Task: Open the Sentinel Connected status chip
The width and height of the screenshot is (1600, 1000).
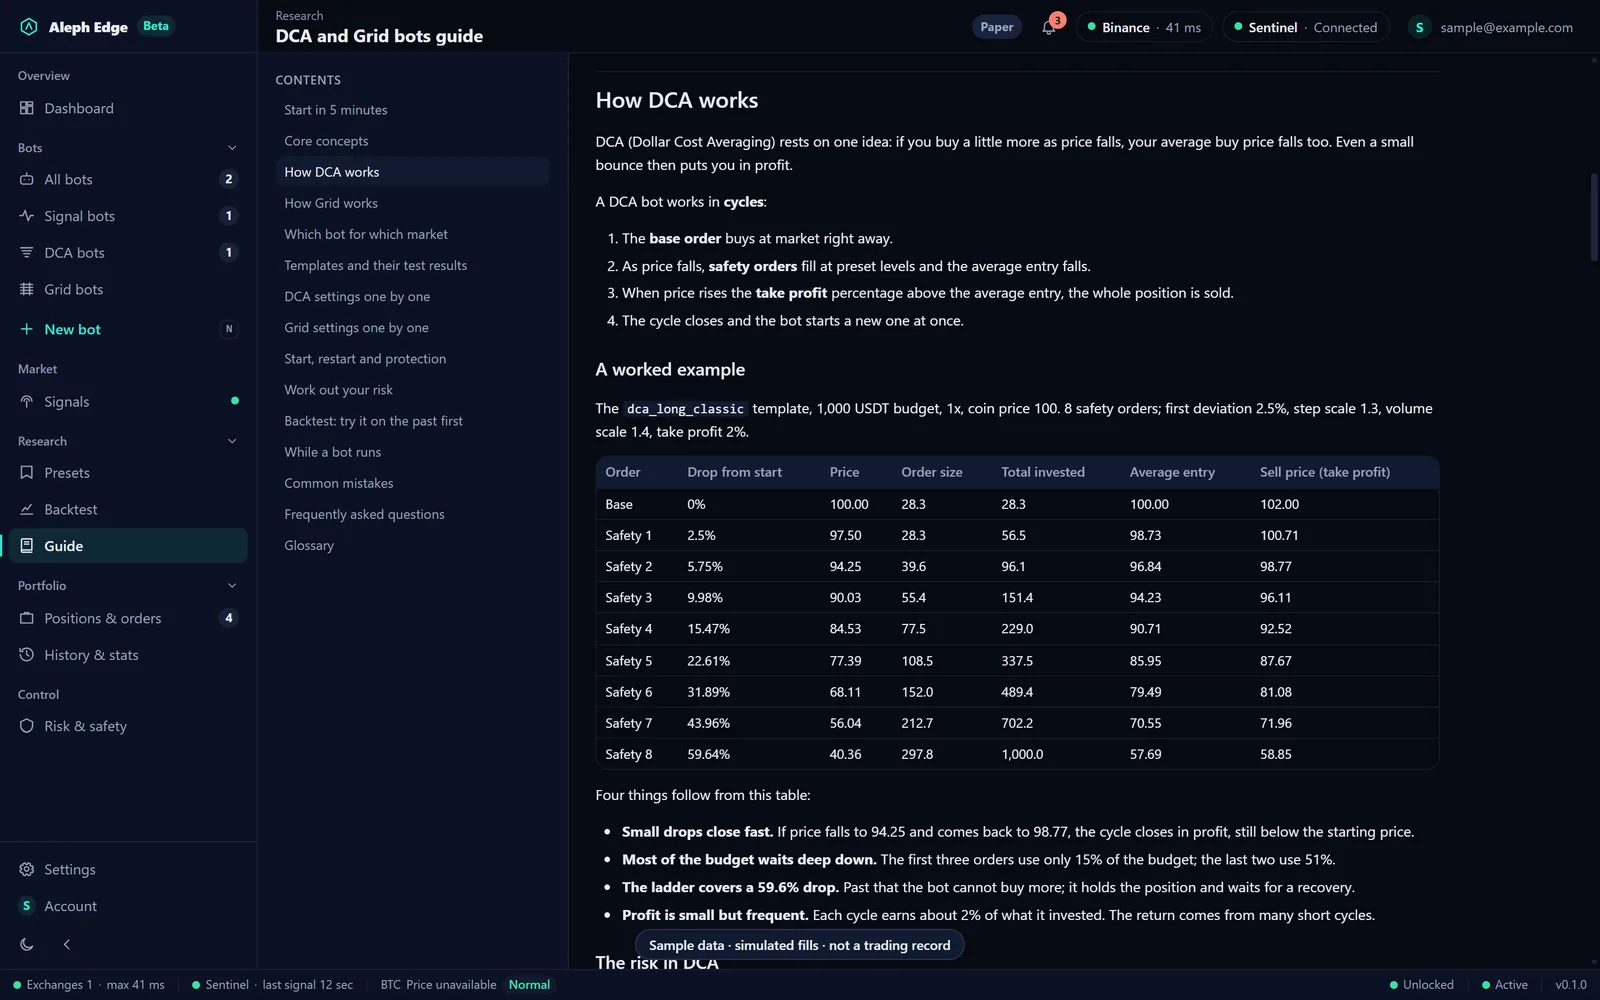Action: (1306, 27)
